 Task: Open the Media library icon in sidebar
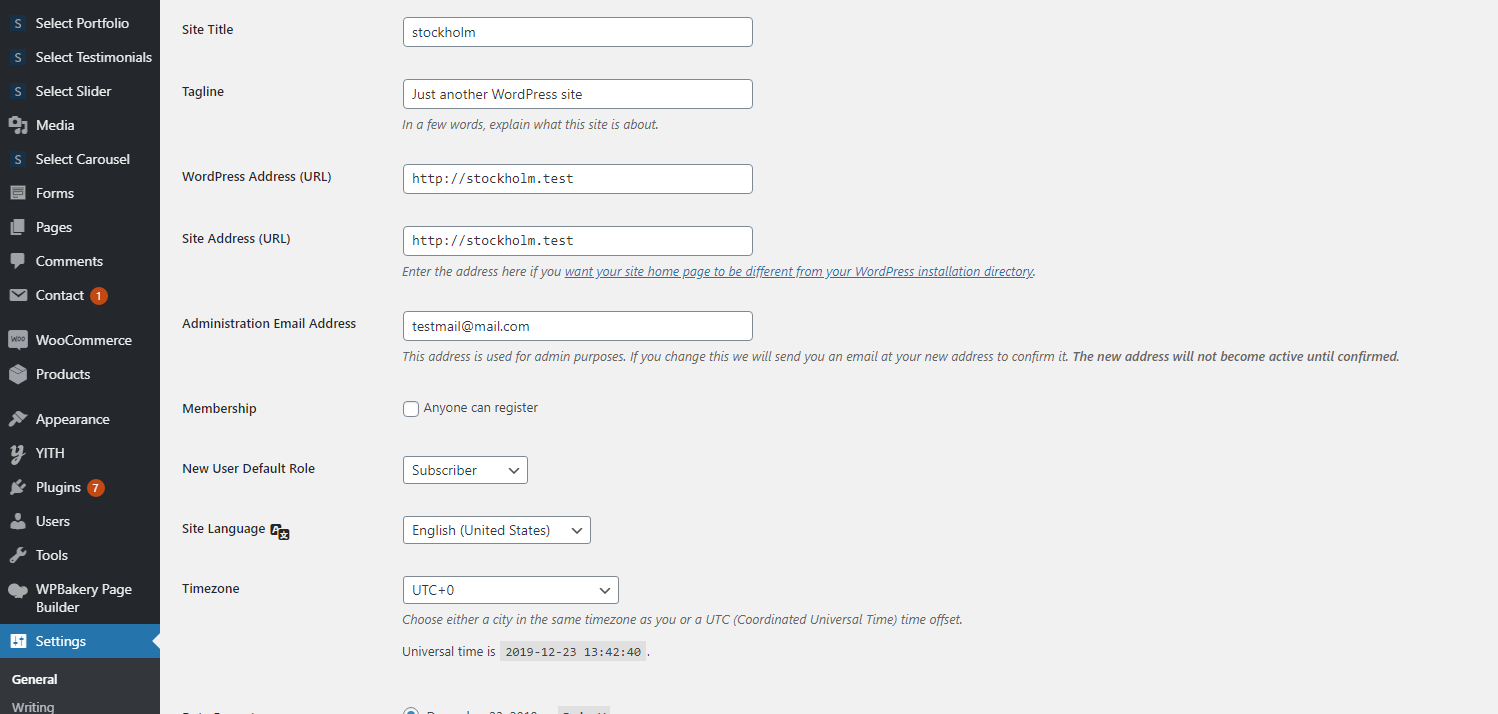(x=17, y=125)
